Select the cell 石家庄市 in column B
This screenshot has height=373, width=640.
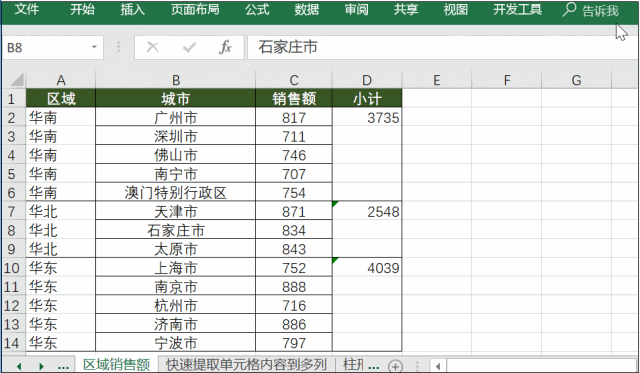(176, 230)
